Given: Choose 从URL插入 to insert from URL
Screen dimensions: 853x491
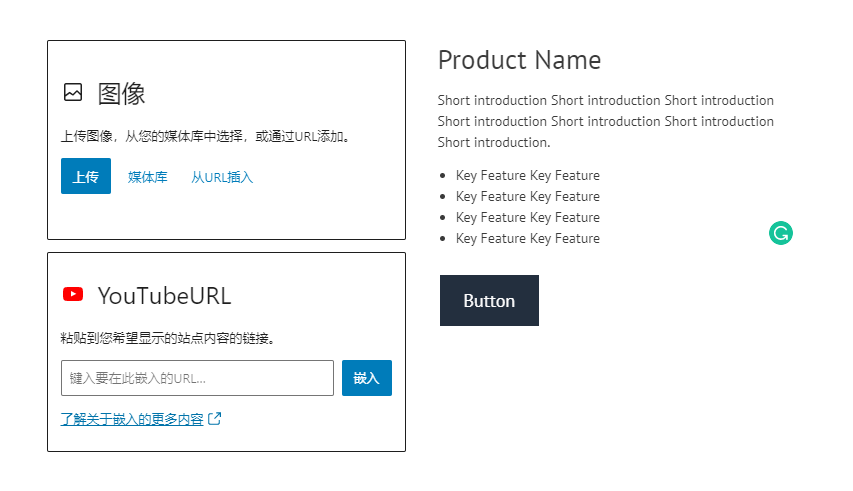Looking at the screenshot, I should tap(222, 177).
